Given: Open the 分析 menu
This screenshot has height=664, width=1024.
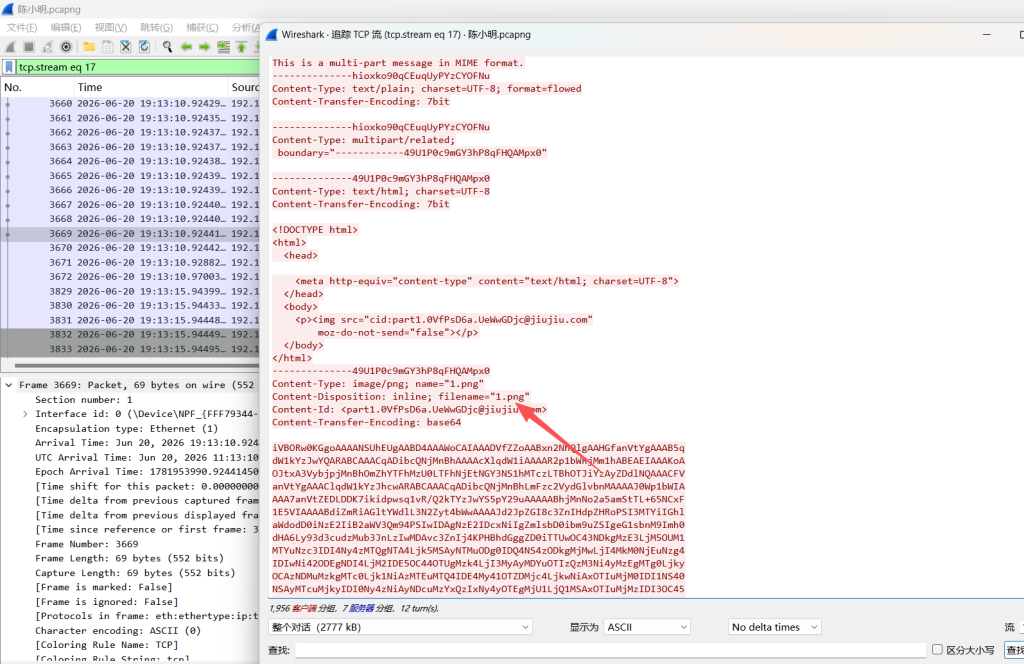Looking at the screenshot, I should point(246,27).
